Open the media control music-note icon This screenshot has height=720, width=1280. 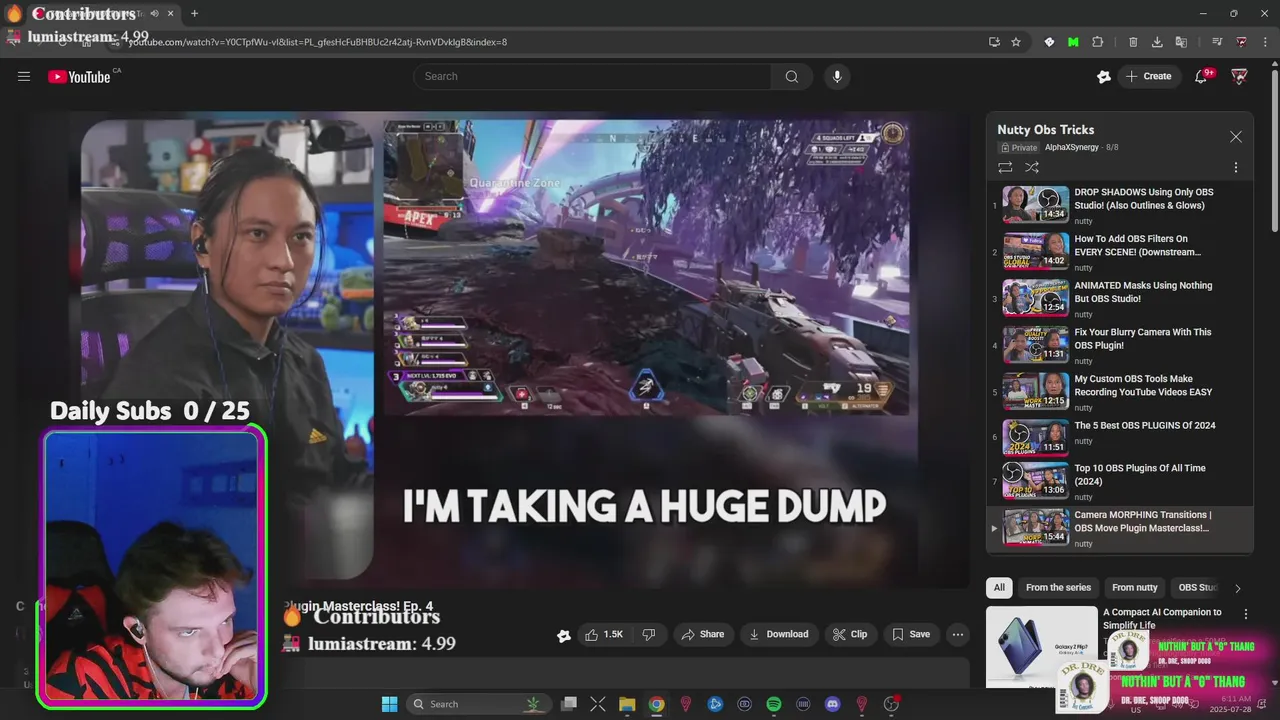(1217, 42)
